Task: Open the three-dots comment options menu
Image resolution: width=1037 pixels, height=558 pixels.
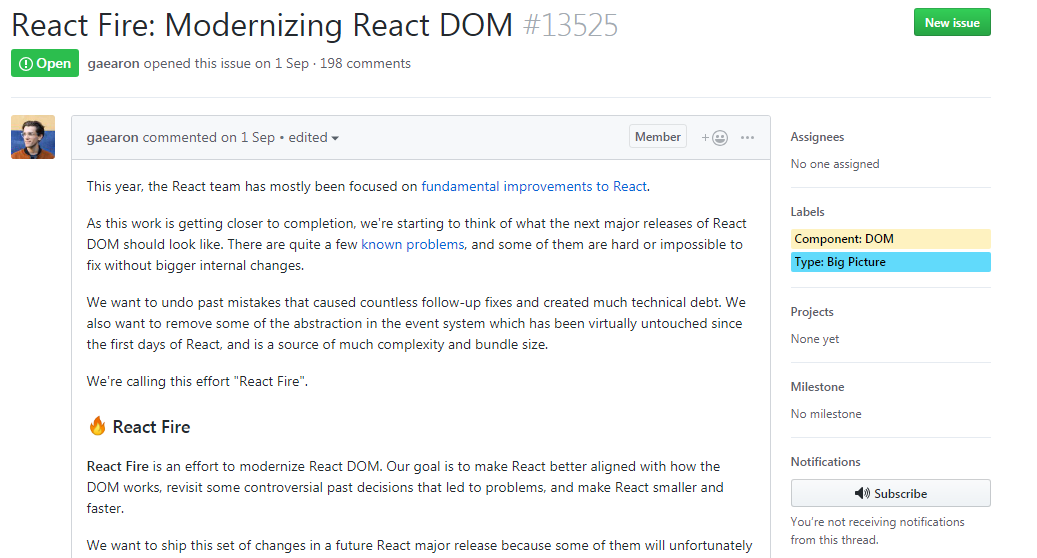Action: [747, 138]
